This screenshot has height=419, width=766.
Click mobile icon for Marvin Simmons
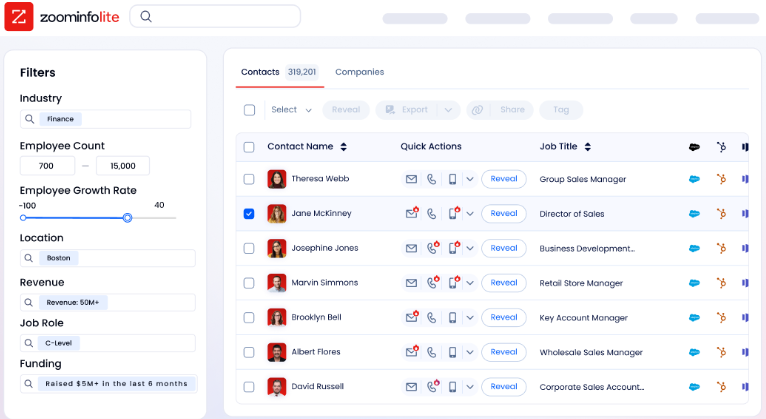(x=454, y=283)
